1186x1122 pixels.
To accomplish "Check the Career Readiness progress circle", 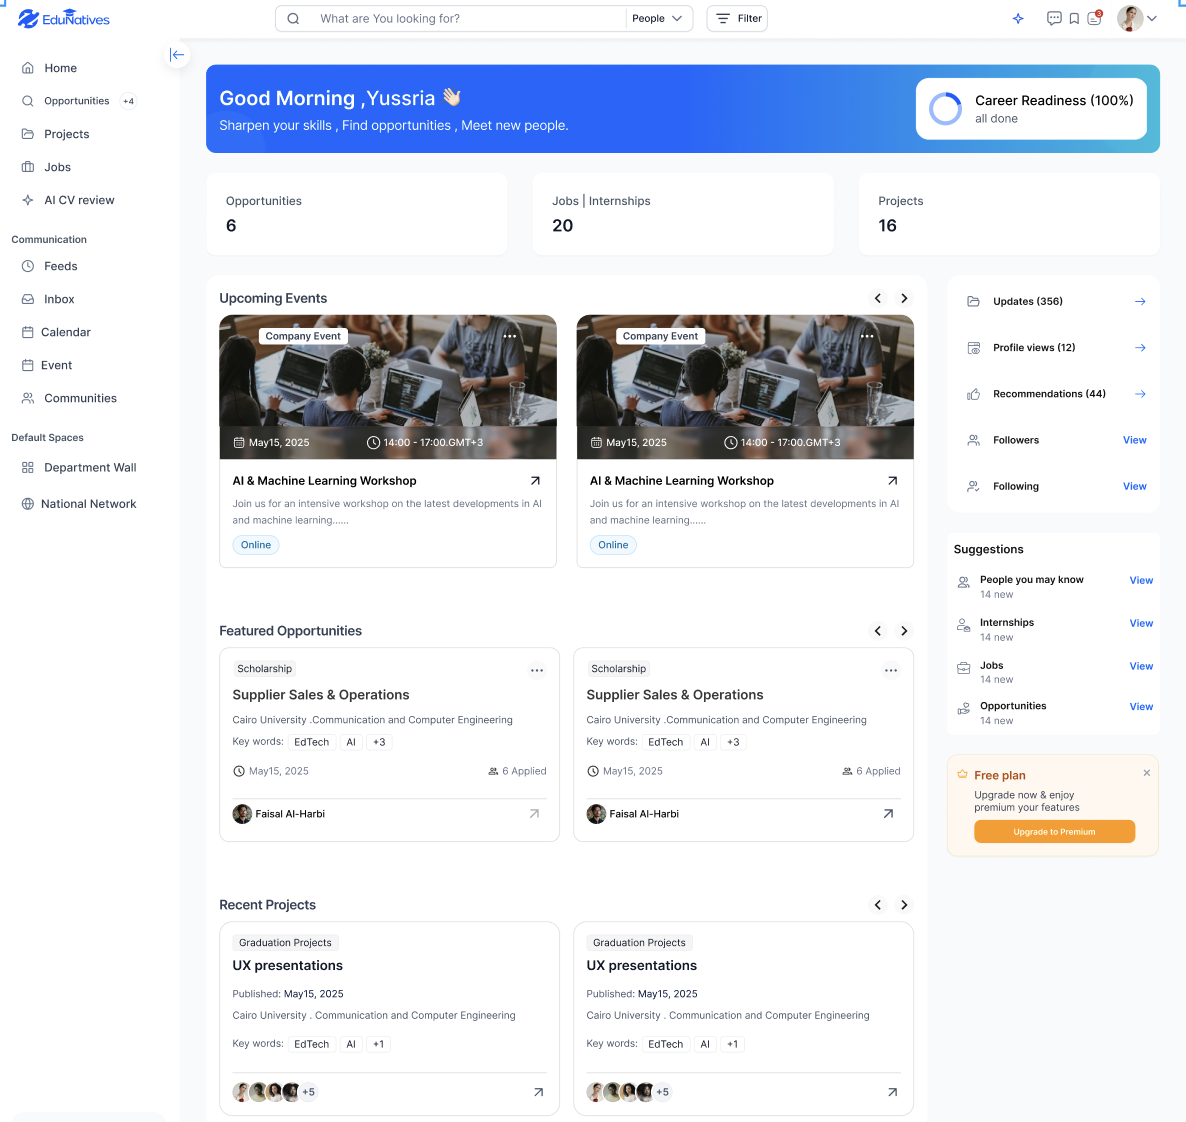I will pos(944,108).
